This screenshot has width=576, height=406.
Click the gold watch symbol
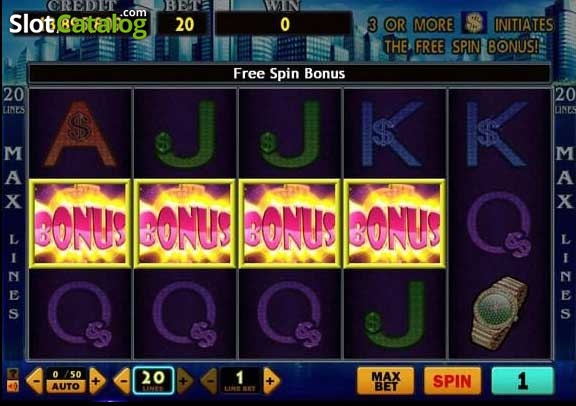tap(500, 313)
